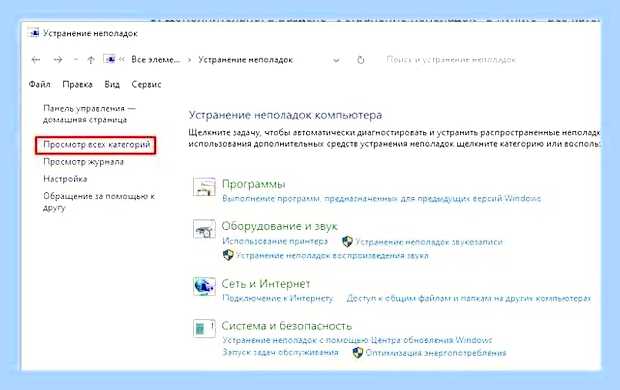Image resolution: width=620 pixels, height=390 pixels.
Task: Open Панель управления домашняя страница
Action: 89,114
